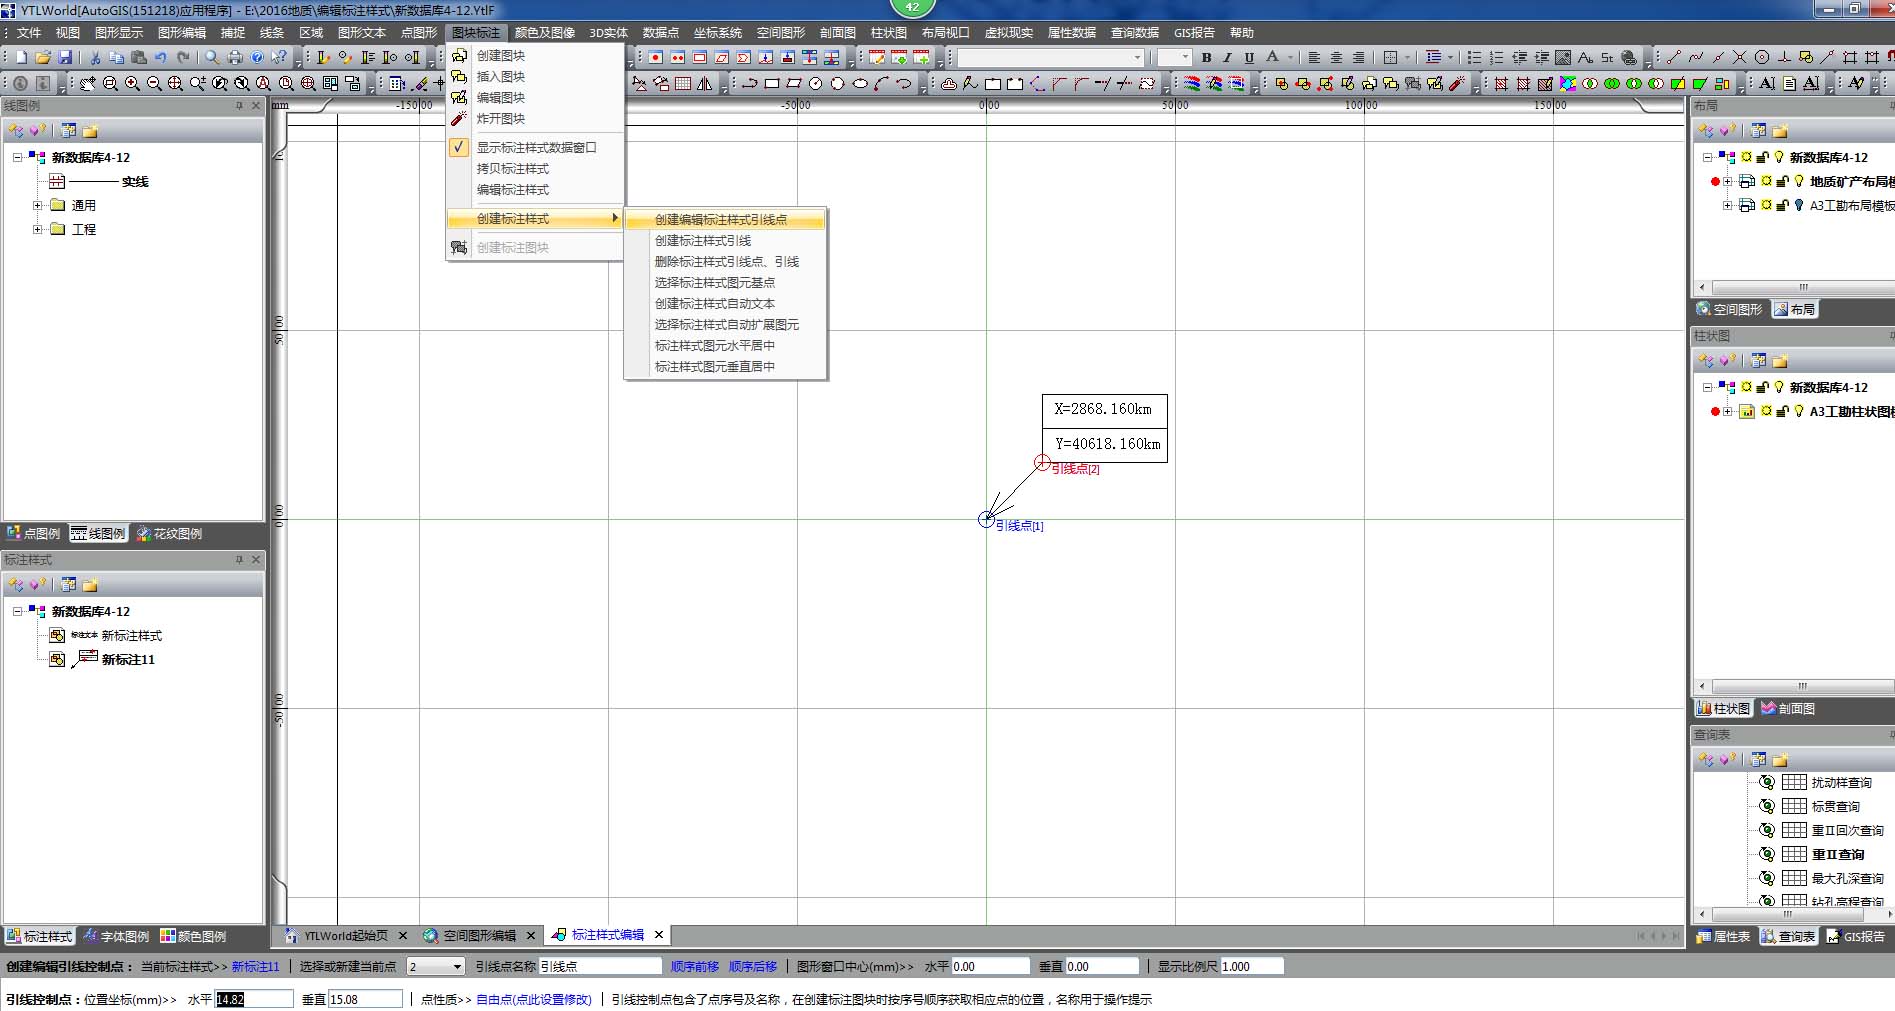
Task: Select the arc drawing tool
Action: [x=882, y=84]
